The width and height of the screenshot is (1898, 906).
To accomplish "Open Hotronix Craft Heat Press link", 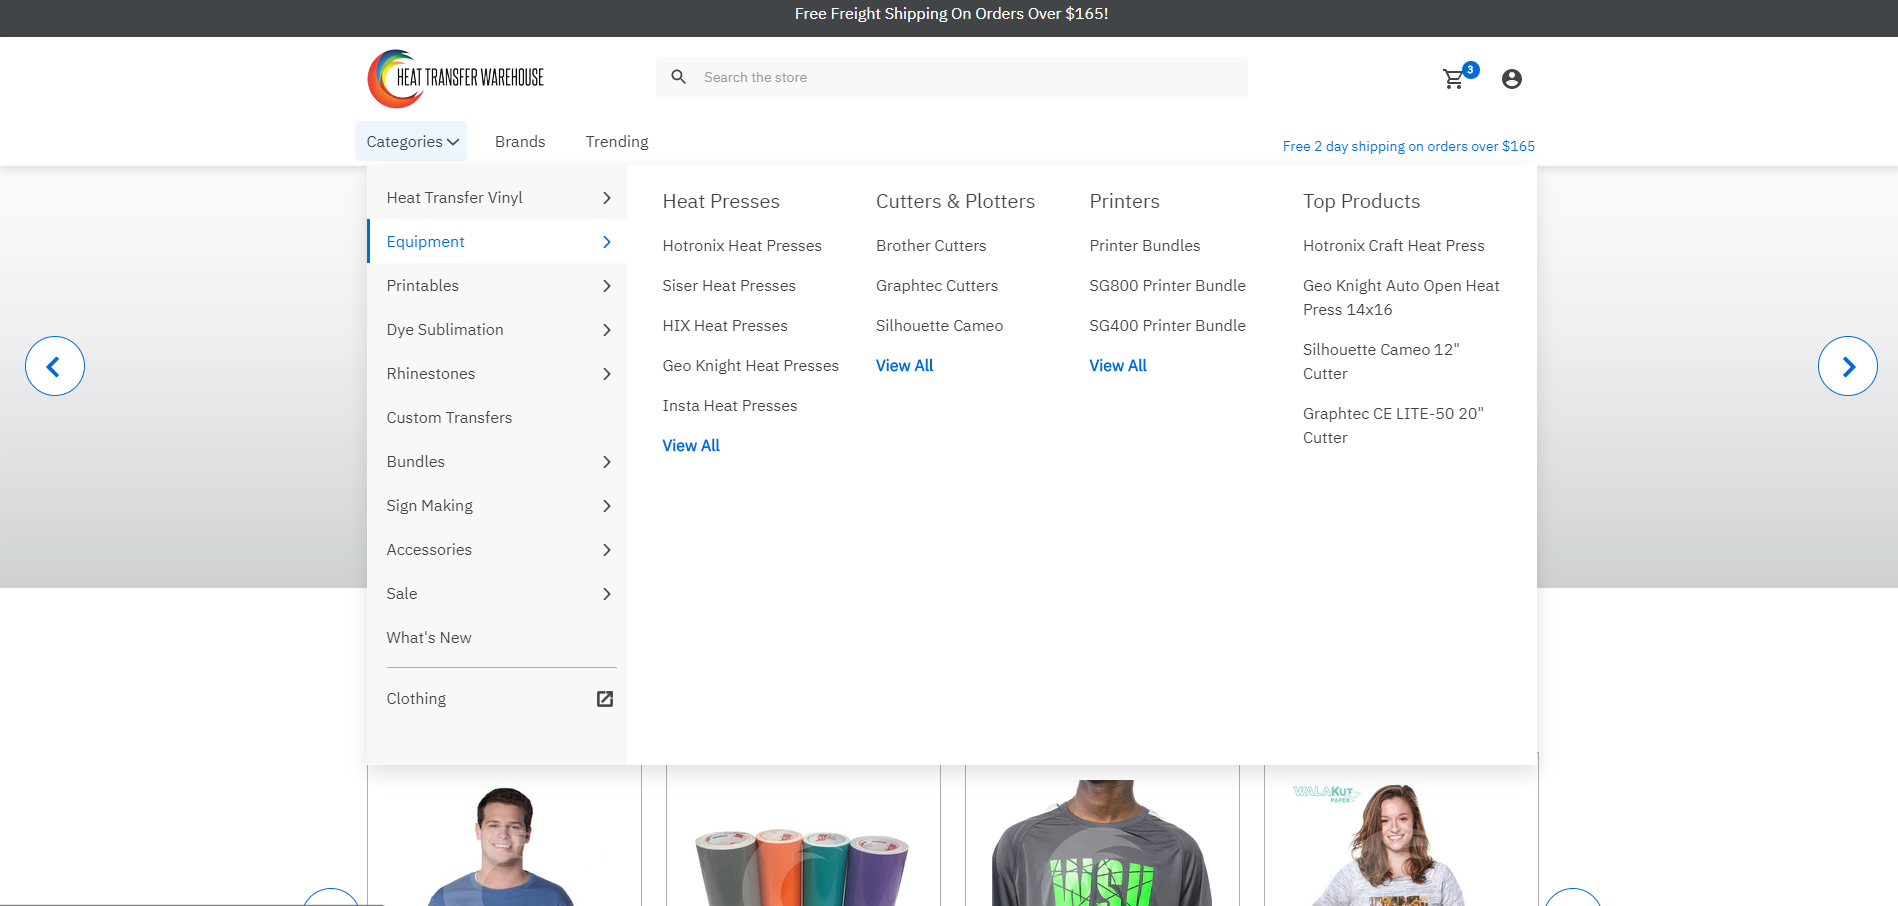I will coord(1394,246).
